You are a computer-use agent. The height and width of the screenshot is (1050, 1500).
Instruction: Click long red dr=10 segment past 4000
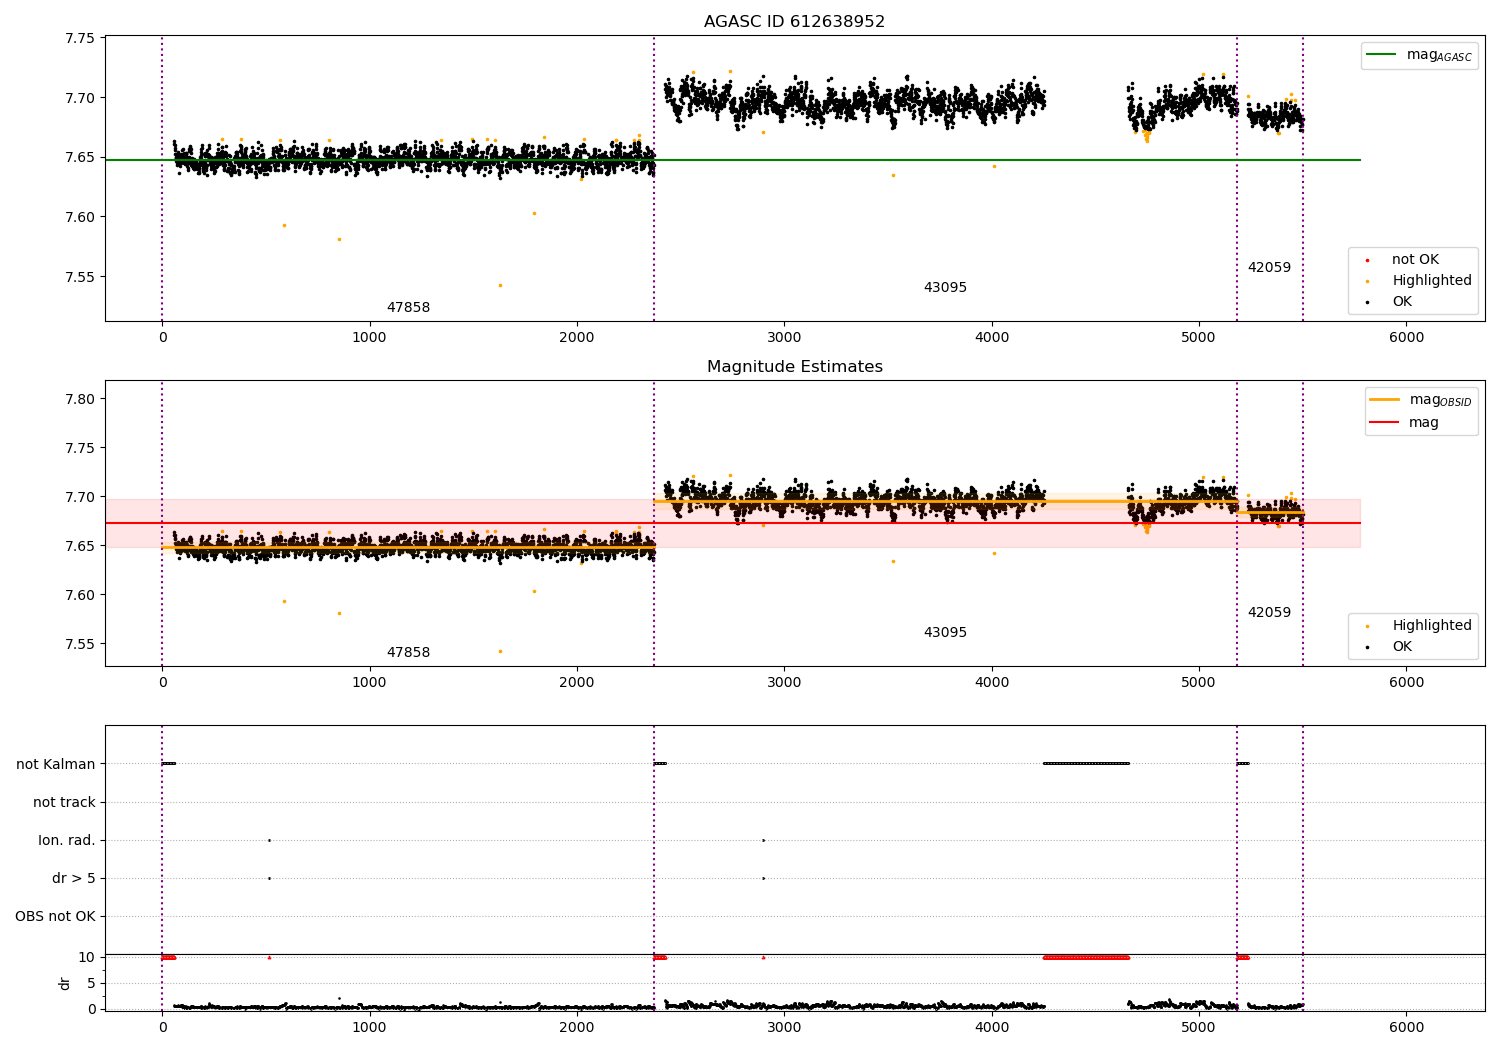(x=1086, y=957)
